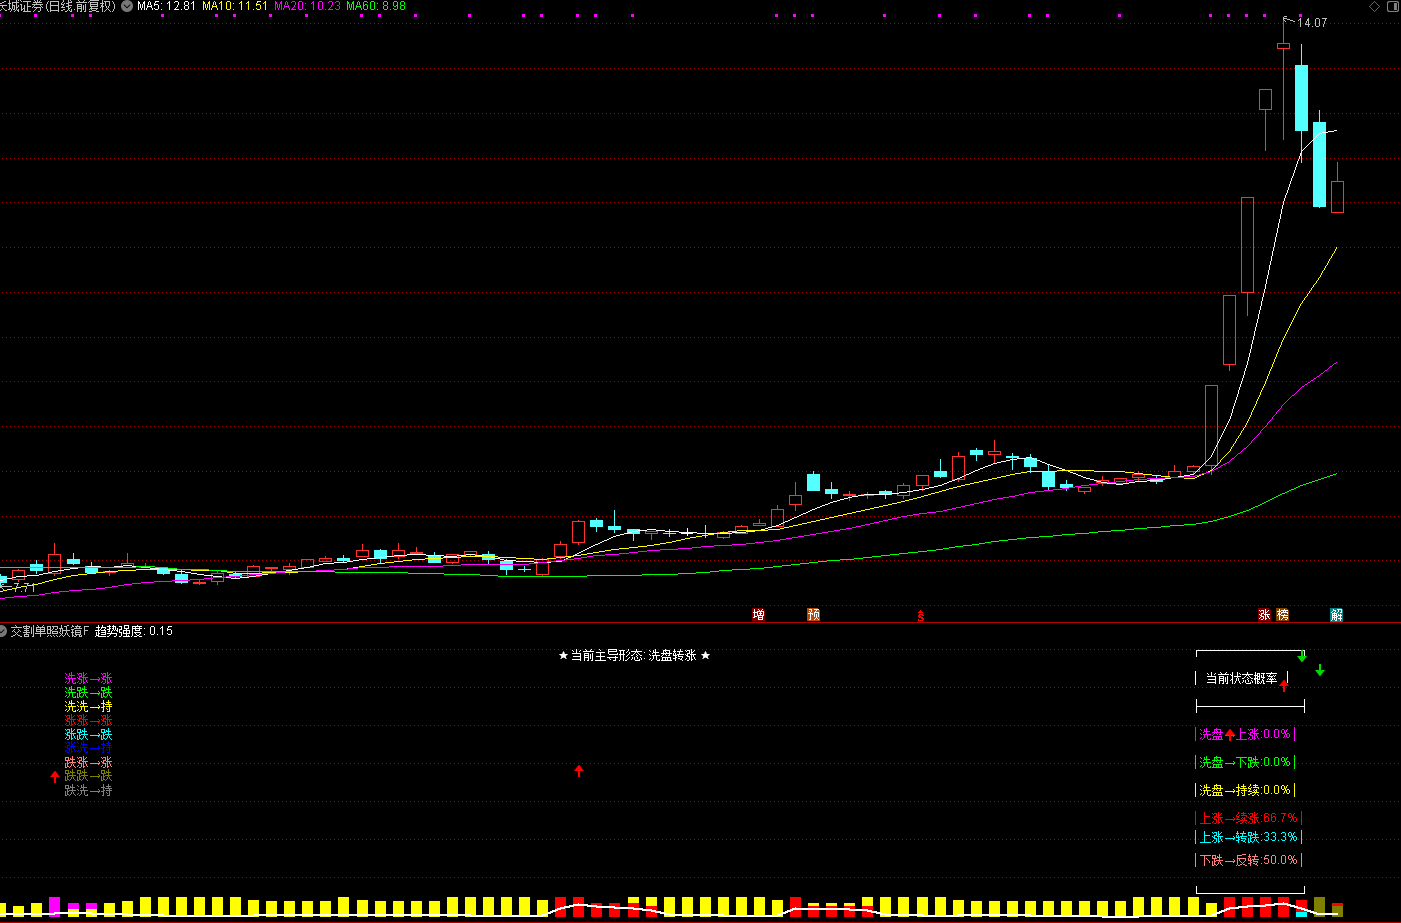This screenshot has height=923, width=1401.
Task: Click the 7.71 low price label
Action: tap(22, 588)
